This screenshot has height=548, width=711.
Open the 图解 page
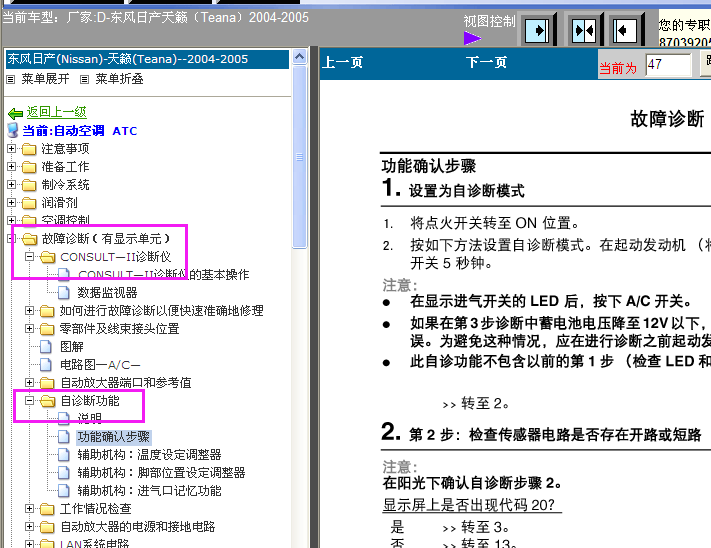click(x=72, y=347)
